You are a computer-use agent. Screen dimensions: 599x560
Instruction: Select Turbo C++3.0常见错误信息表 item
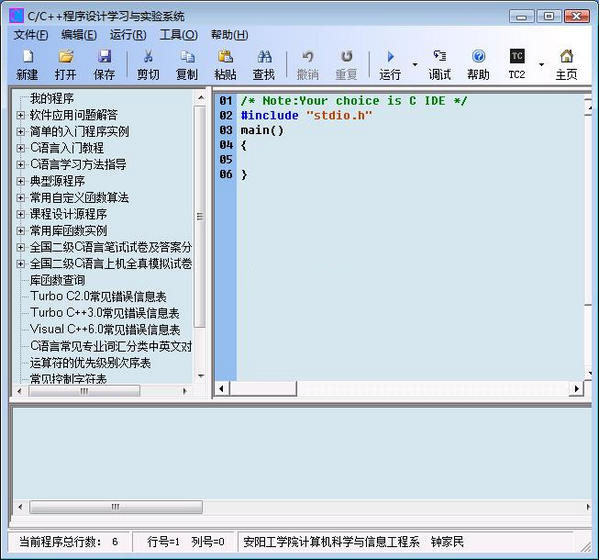(x=105, y=313)
